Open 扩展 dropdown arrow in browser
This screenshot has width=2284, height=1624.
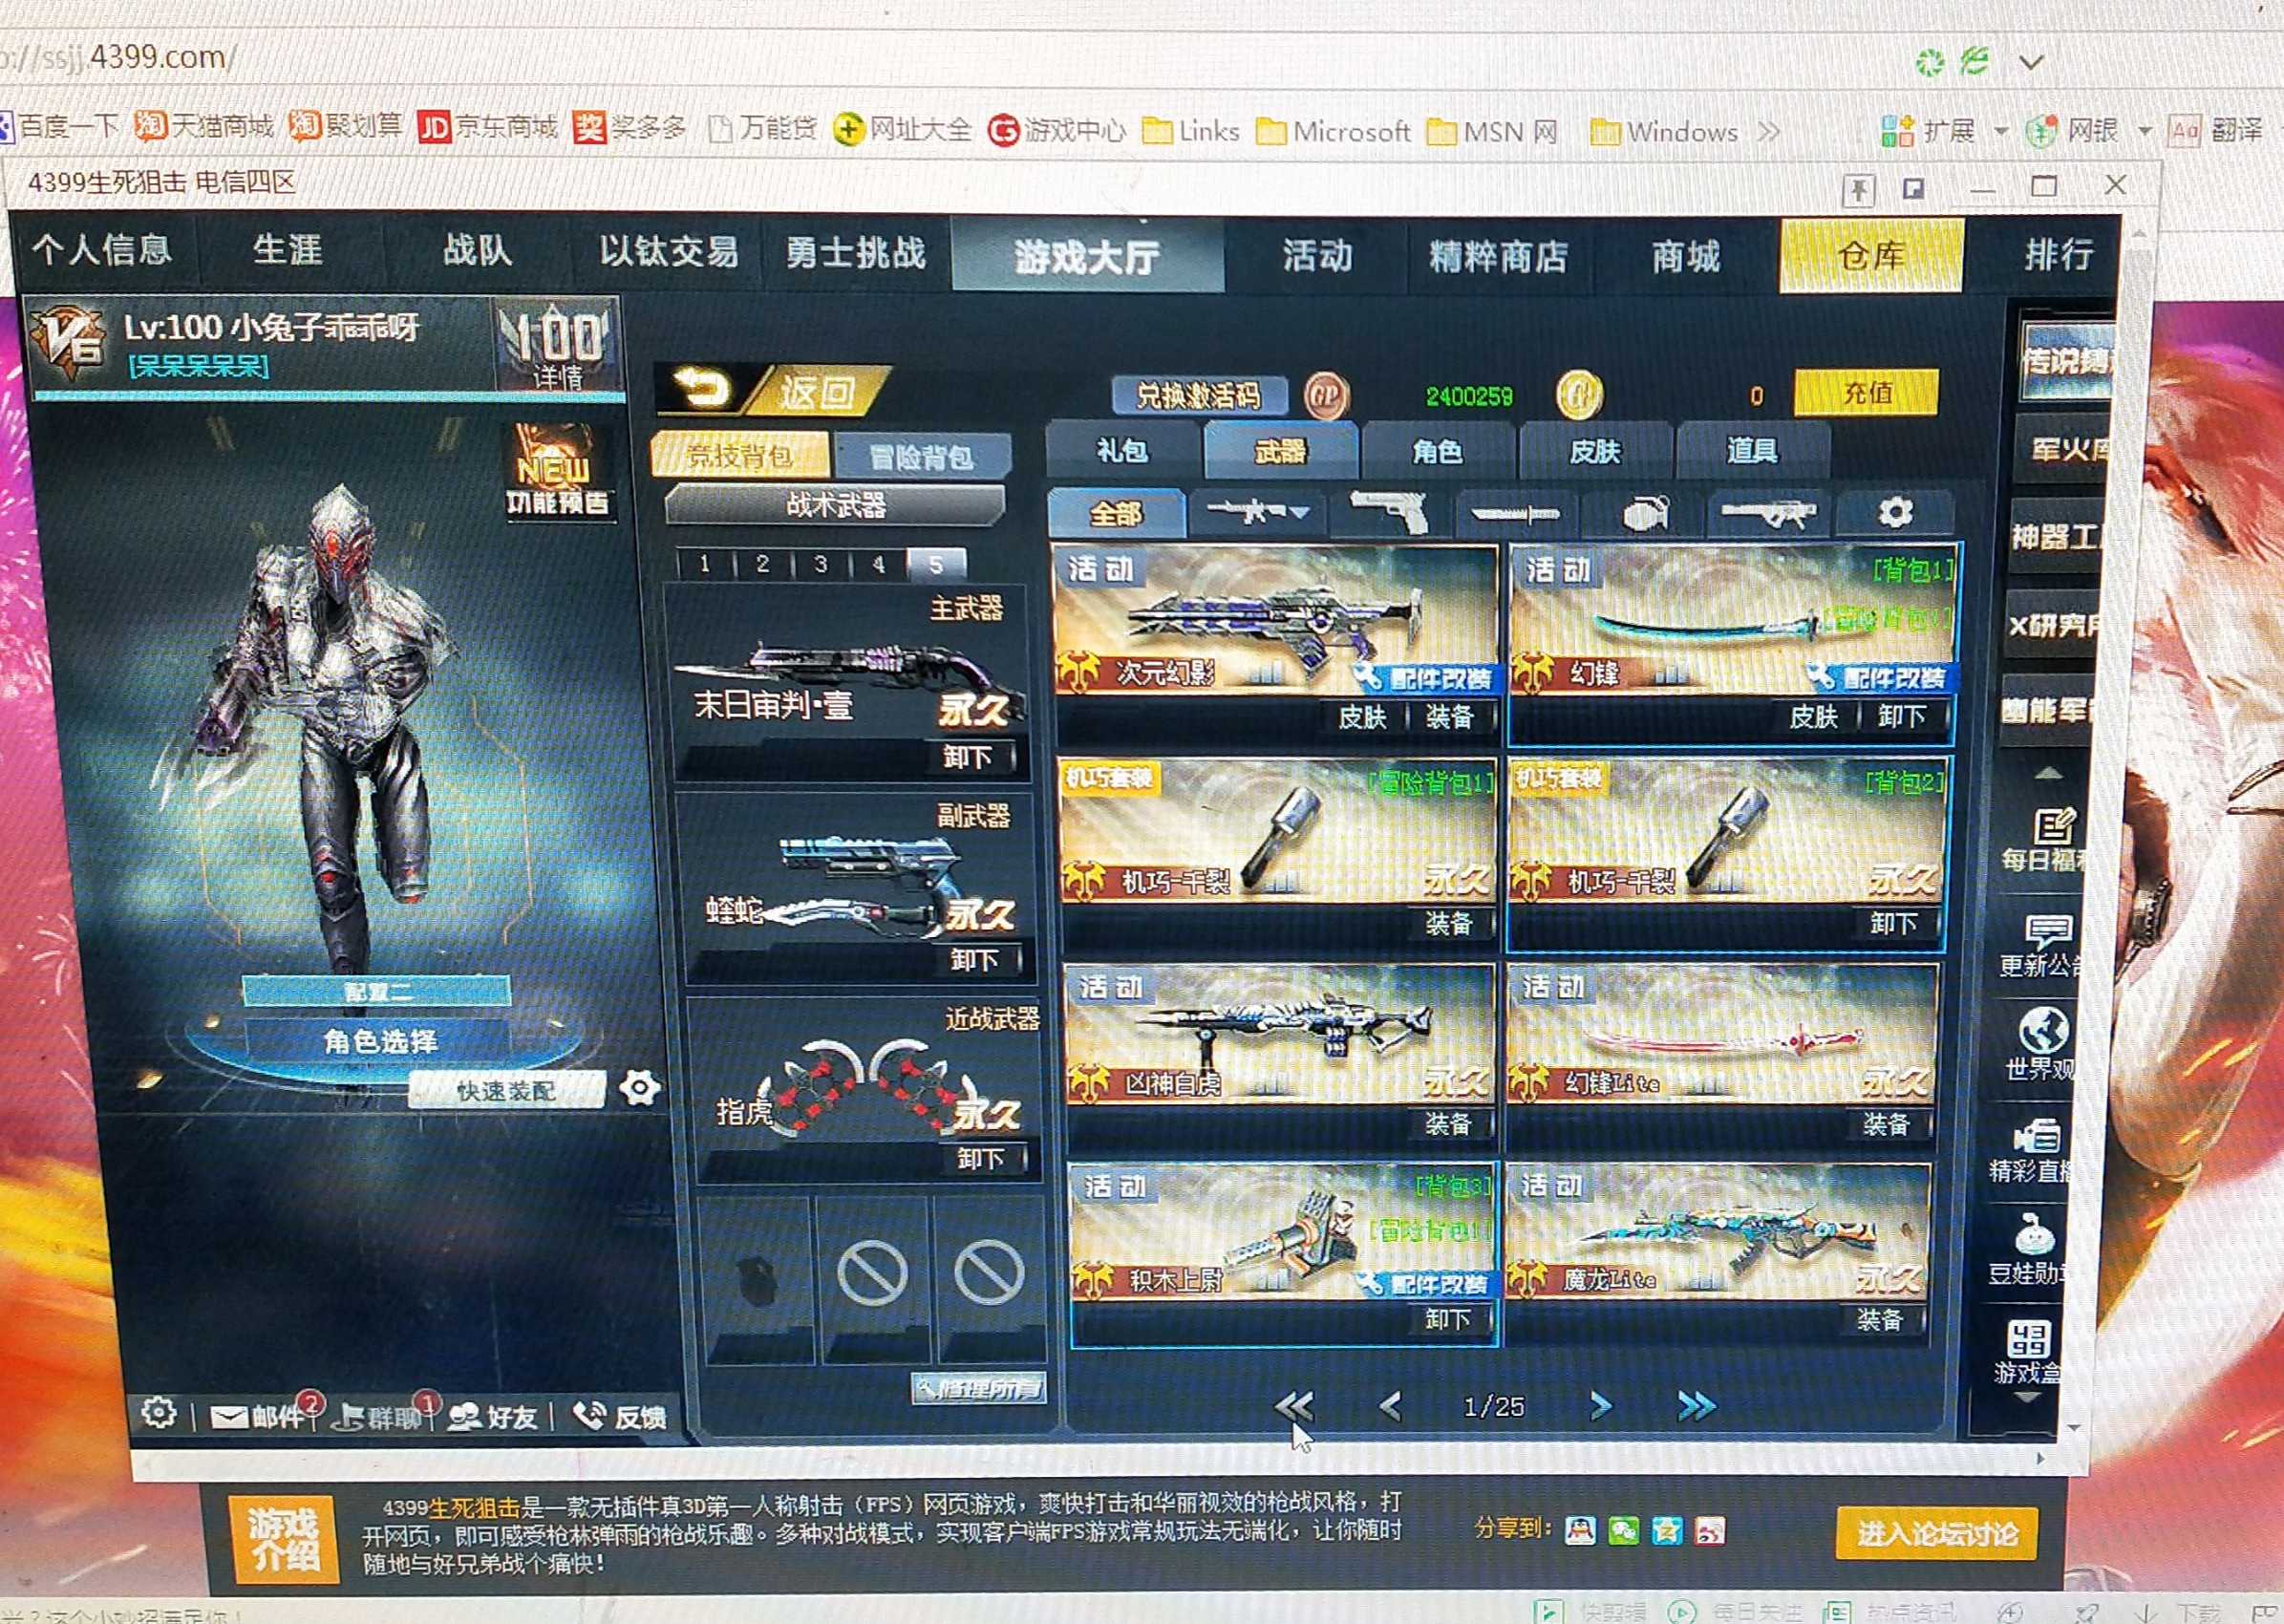coord(2000,131)
